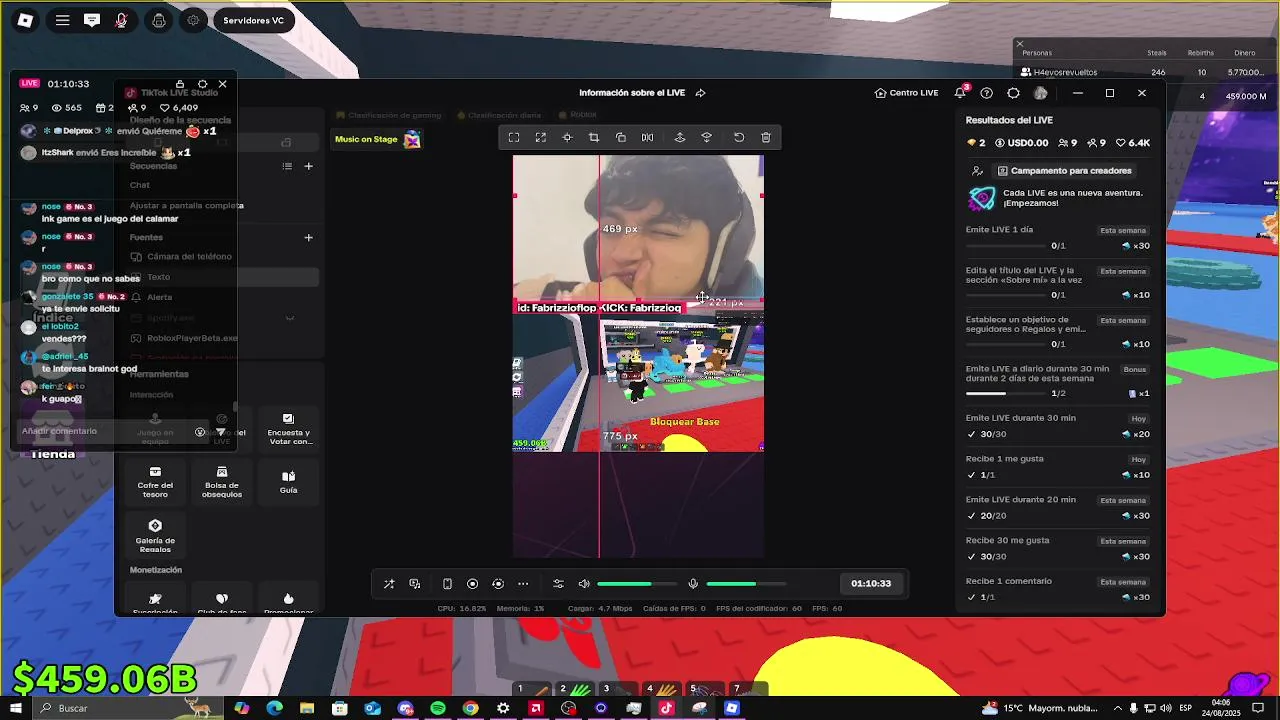Click the music media icon in bottom bar
The image size is (1280, 720).
(x=415, y=584)
